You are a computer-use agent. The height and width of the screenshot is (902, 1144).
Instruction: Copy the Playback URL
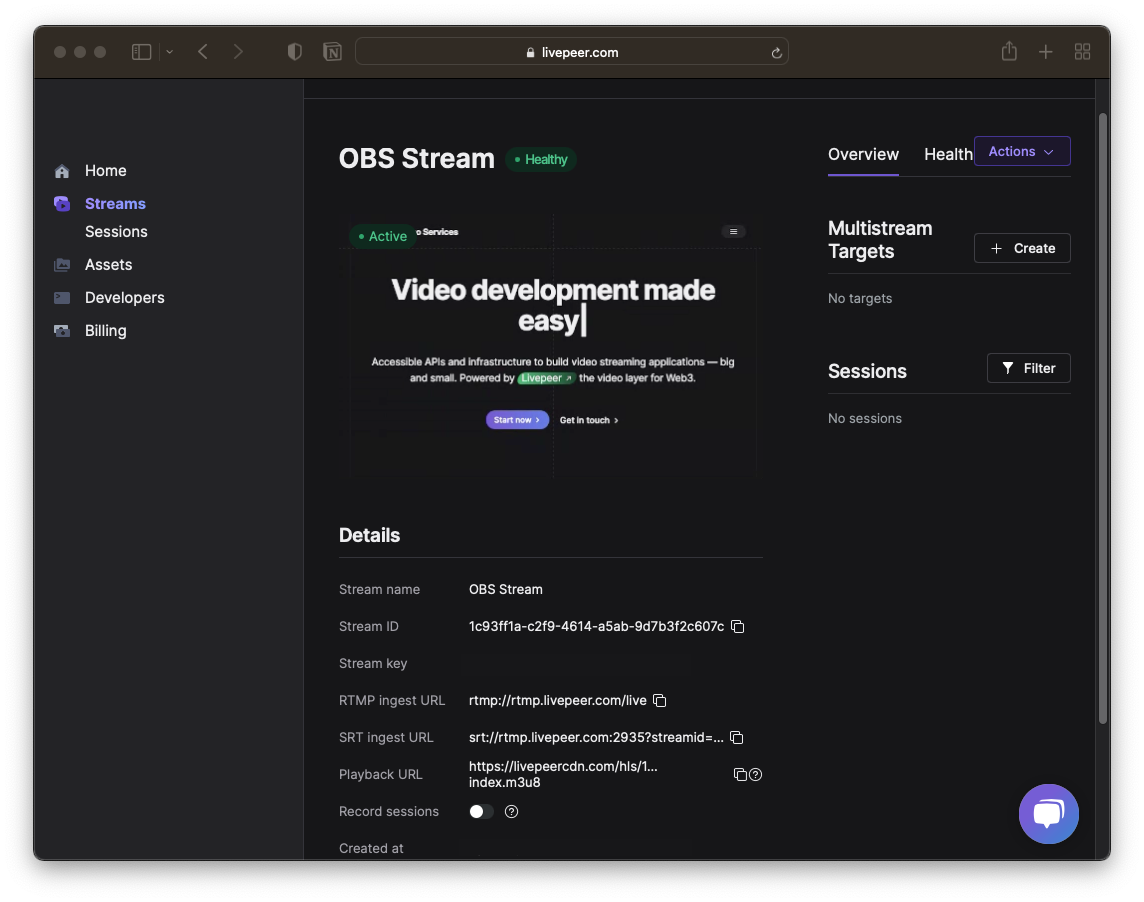[x=740, y=775]
